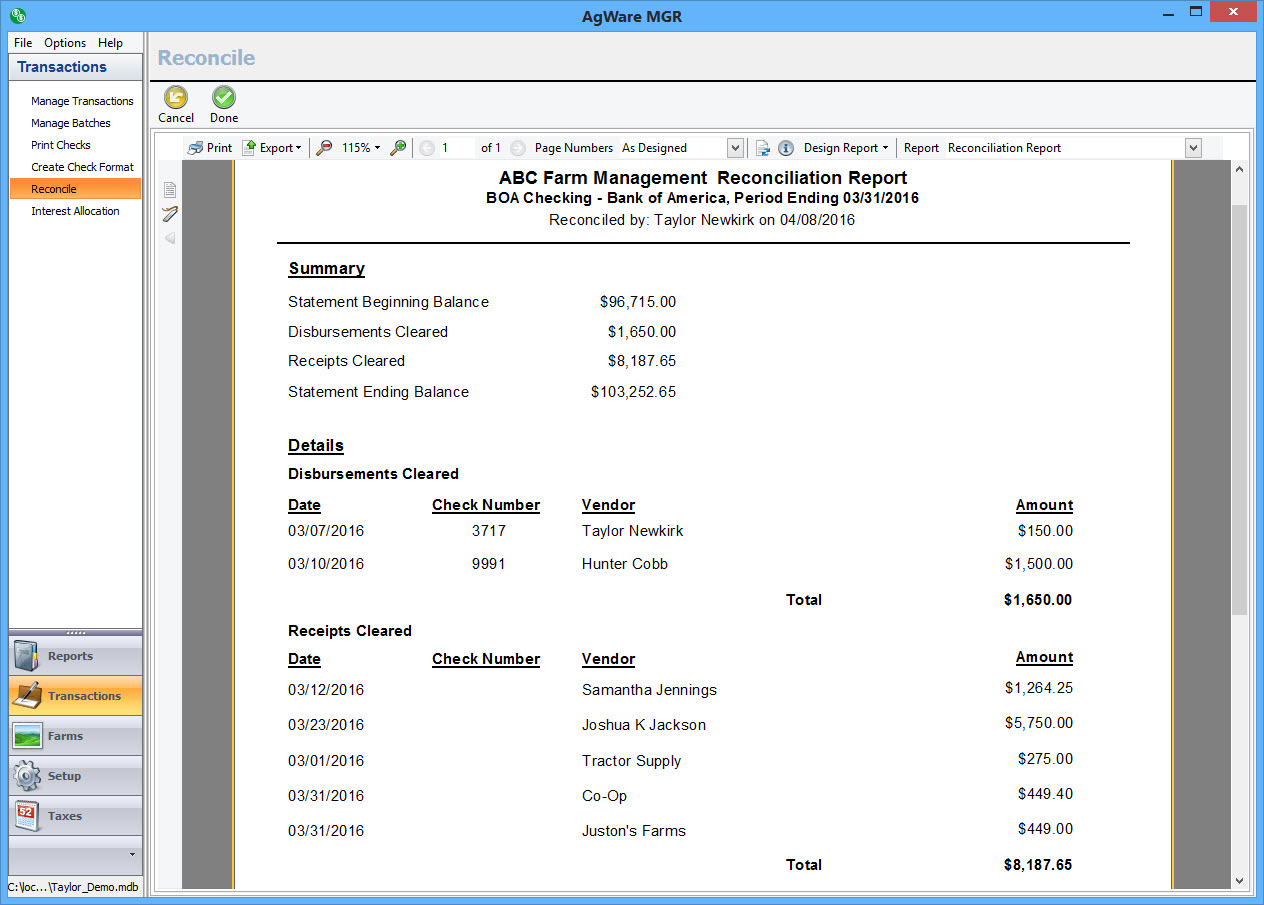
Task: Click the blue information icon in the toolbar
Action: coord(786,148)
